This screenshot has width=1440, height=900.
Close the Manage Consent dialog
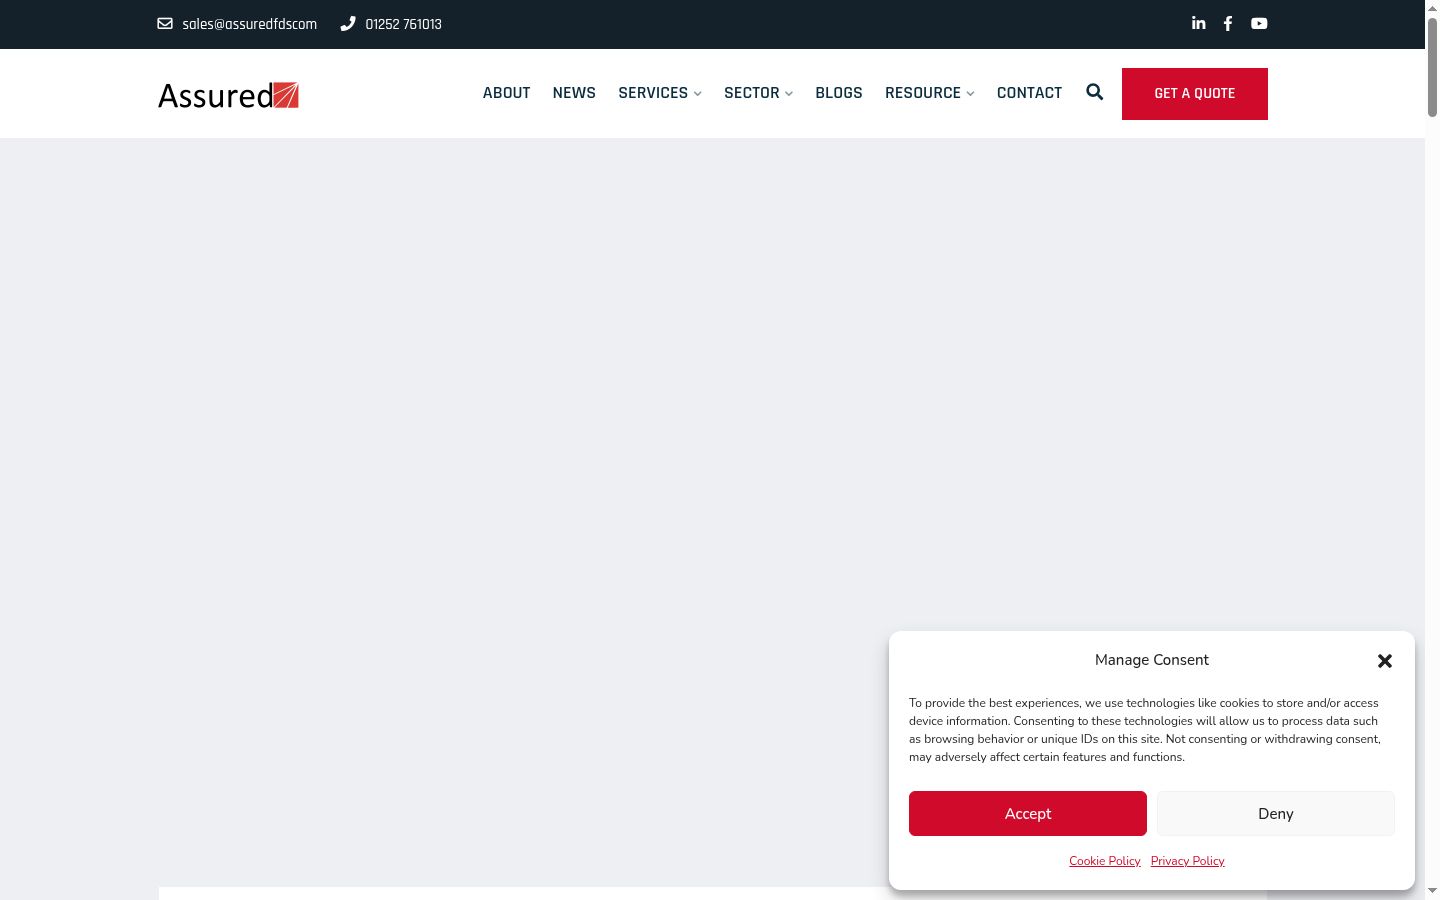point(1385,661)
